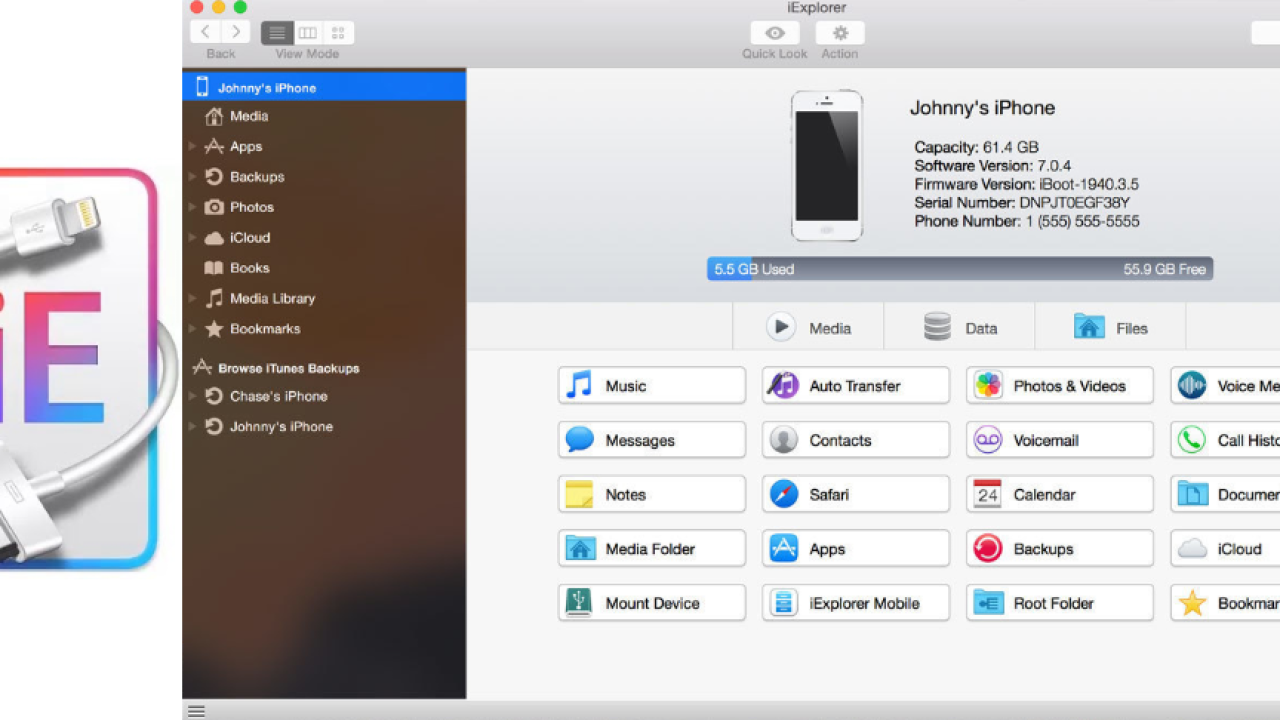
Task: Click the Mount Device icon
Action: pos(579,602)
